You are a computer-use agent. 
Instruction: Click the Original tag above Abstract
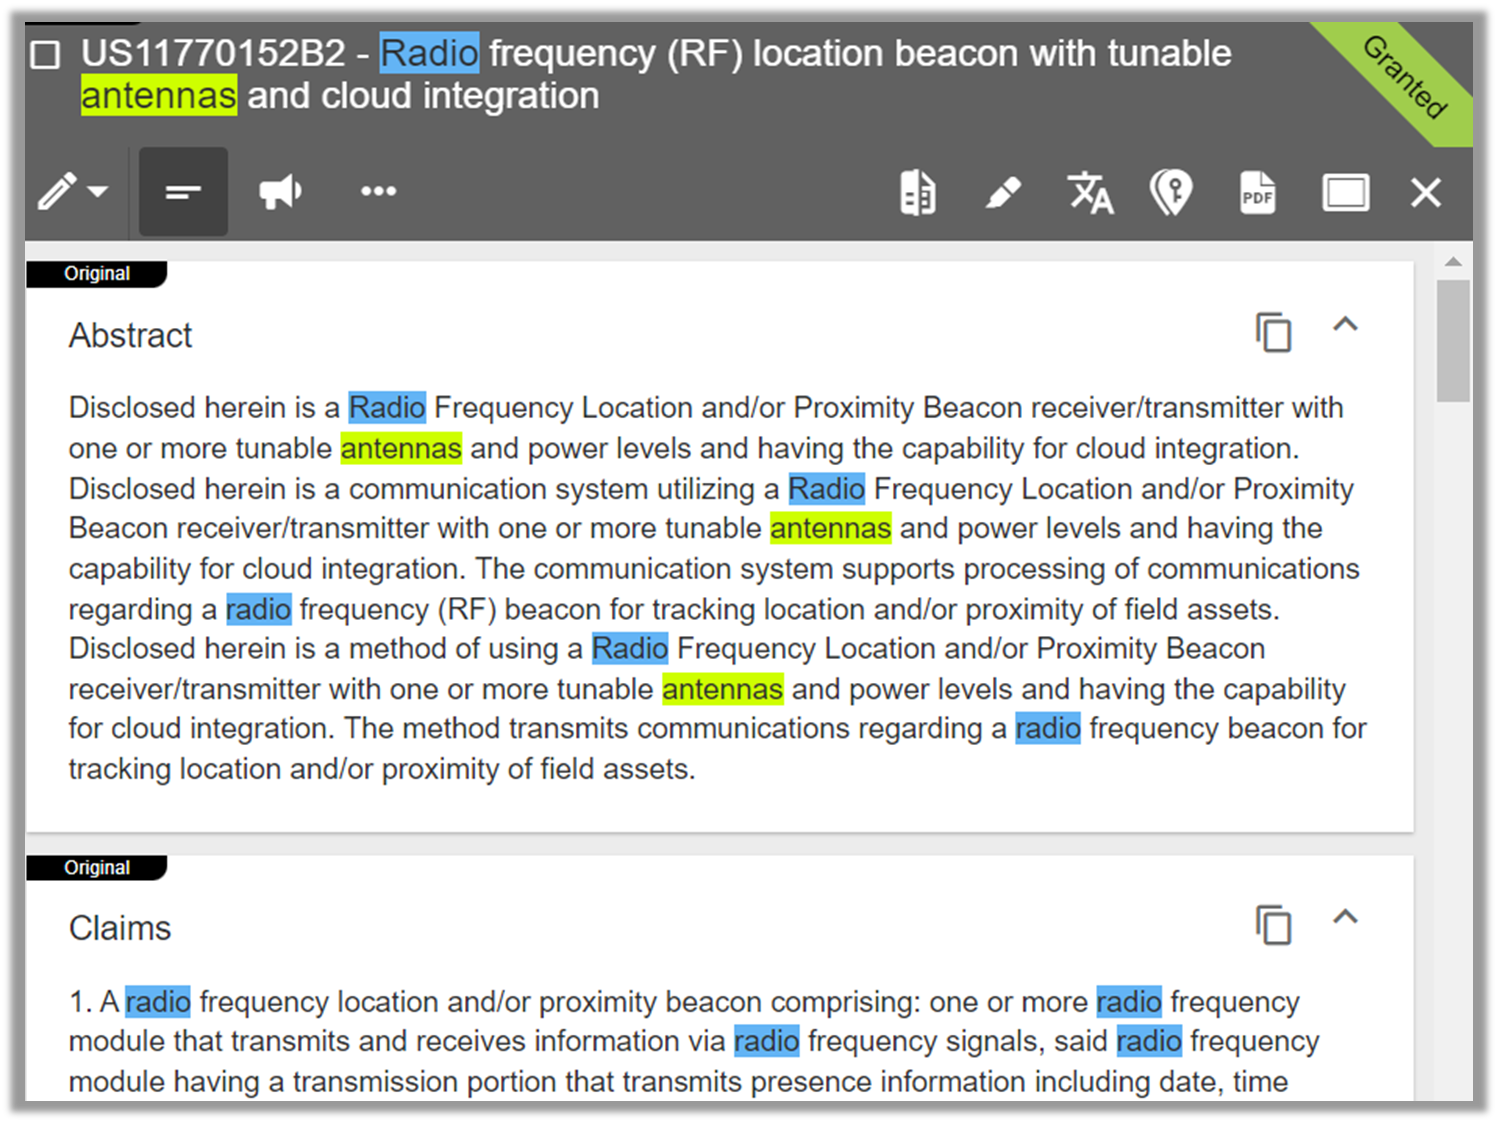pyautogui.click(x=97, y=274)
